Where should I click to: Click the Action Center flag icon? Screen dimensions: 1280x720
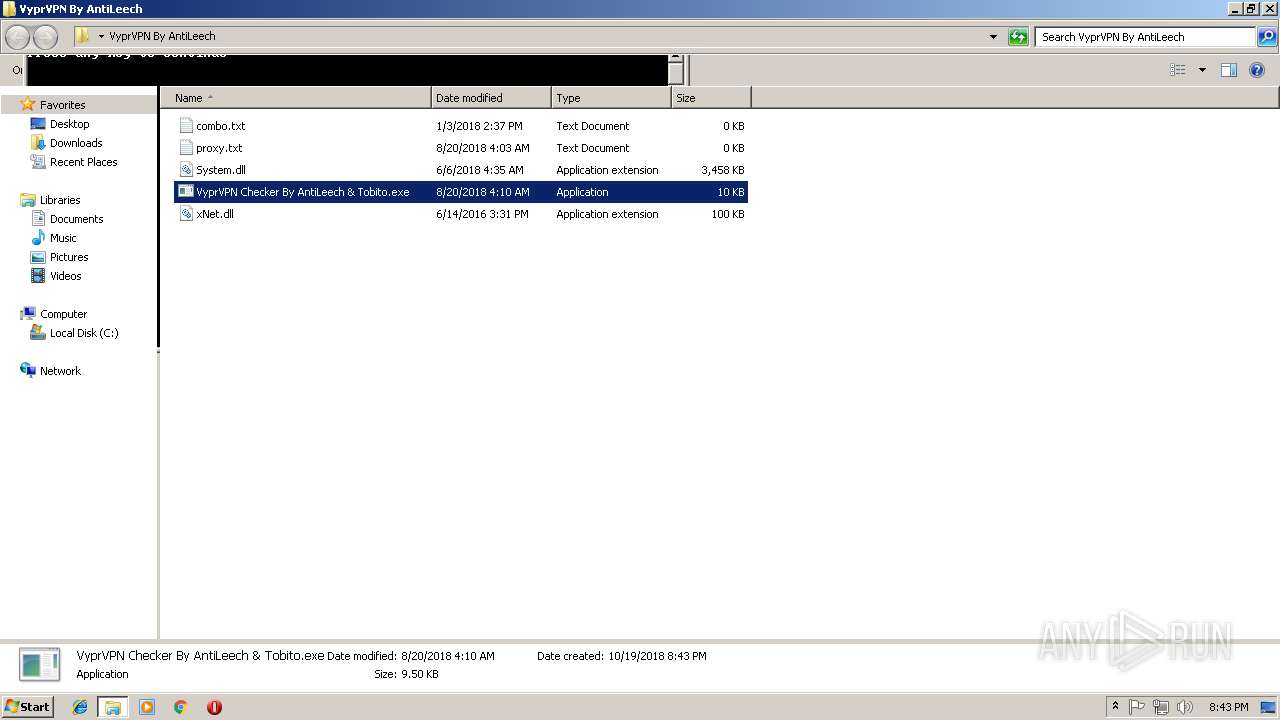point(1137,707)
